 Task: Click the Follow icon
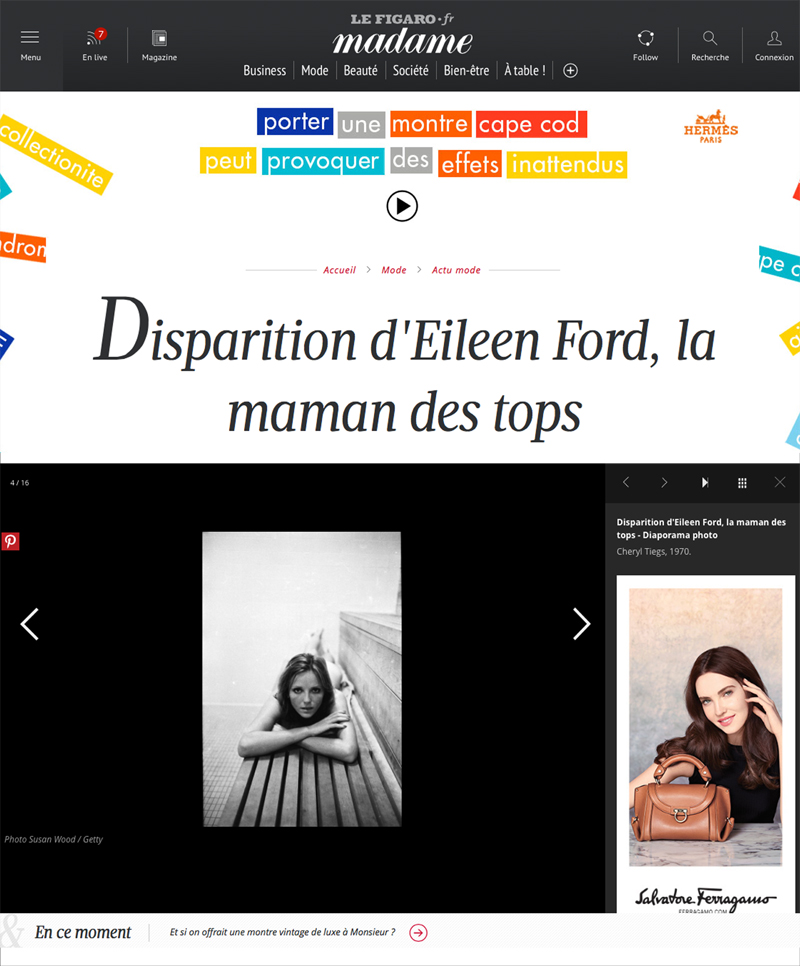coord(645,38)
